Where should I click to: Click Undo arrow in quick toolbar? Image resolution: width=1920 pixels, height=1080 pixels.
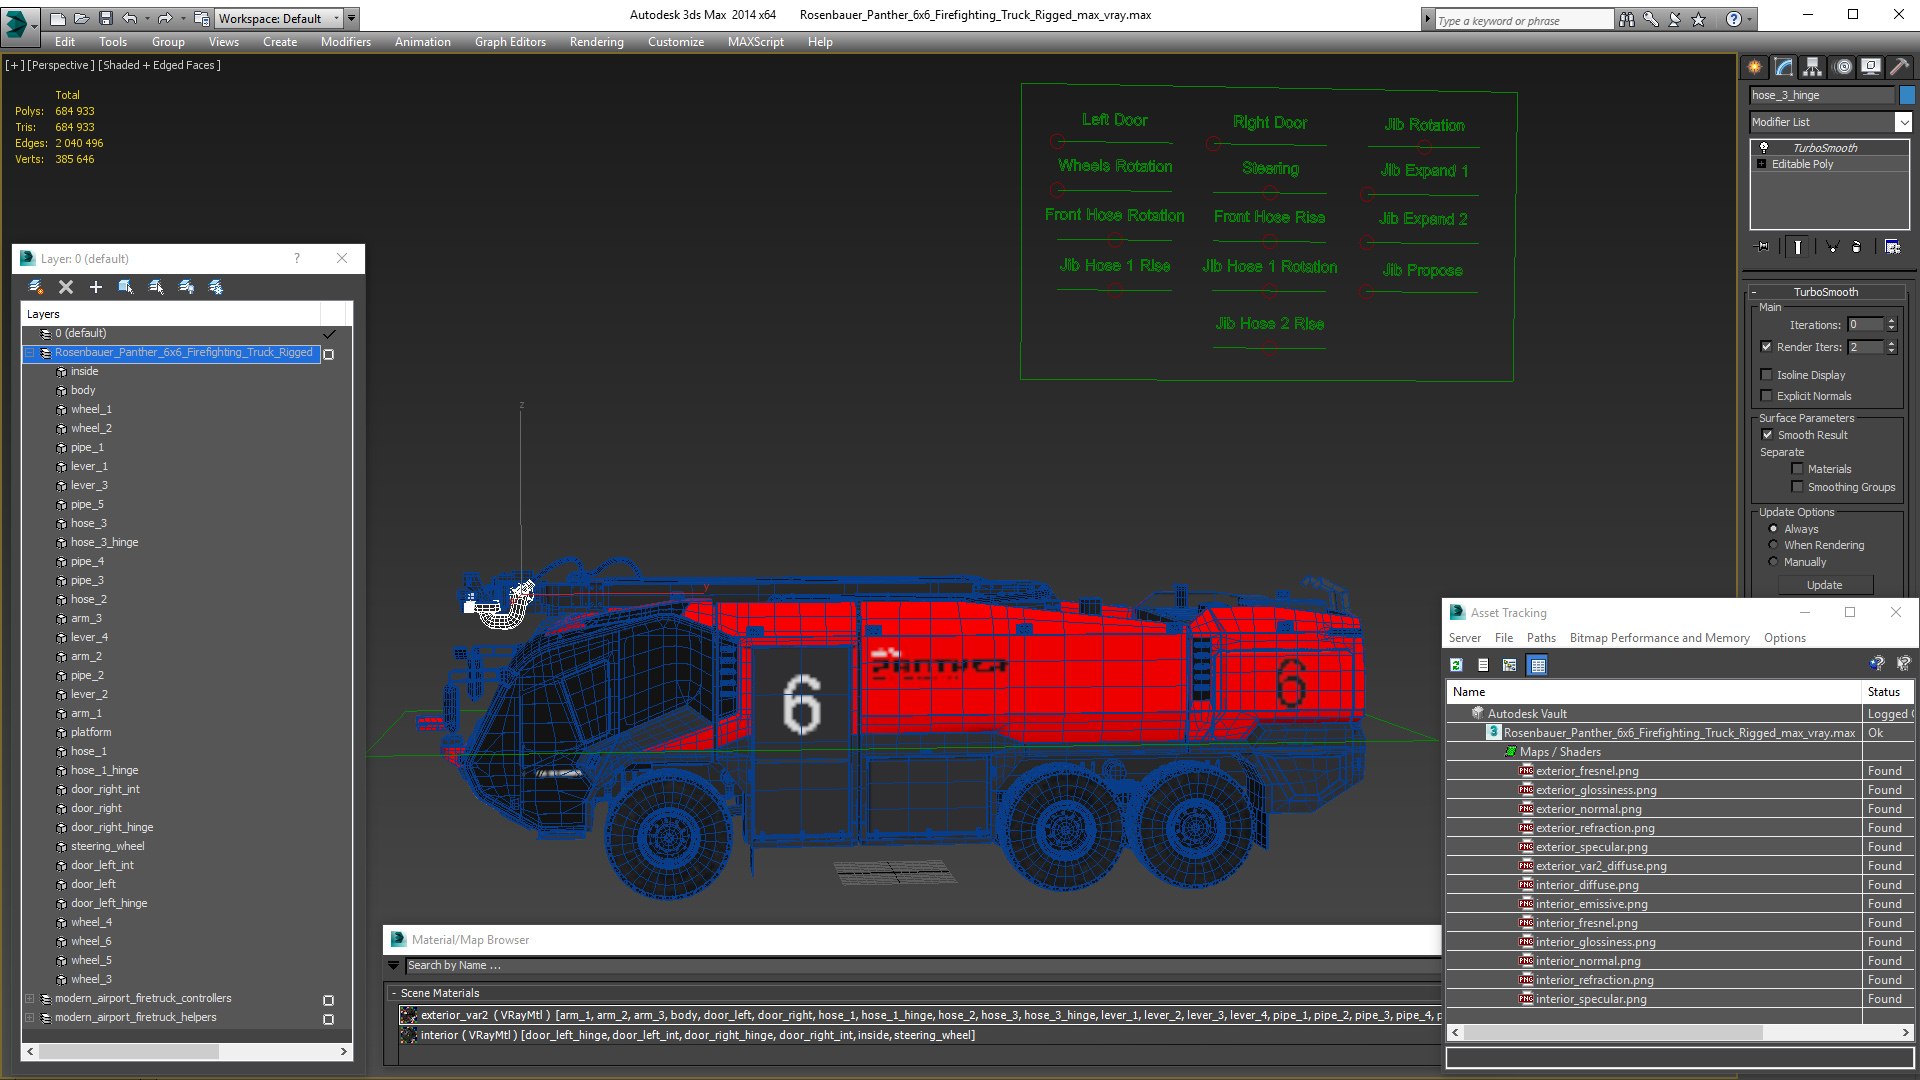(x=129, y=18)
